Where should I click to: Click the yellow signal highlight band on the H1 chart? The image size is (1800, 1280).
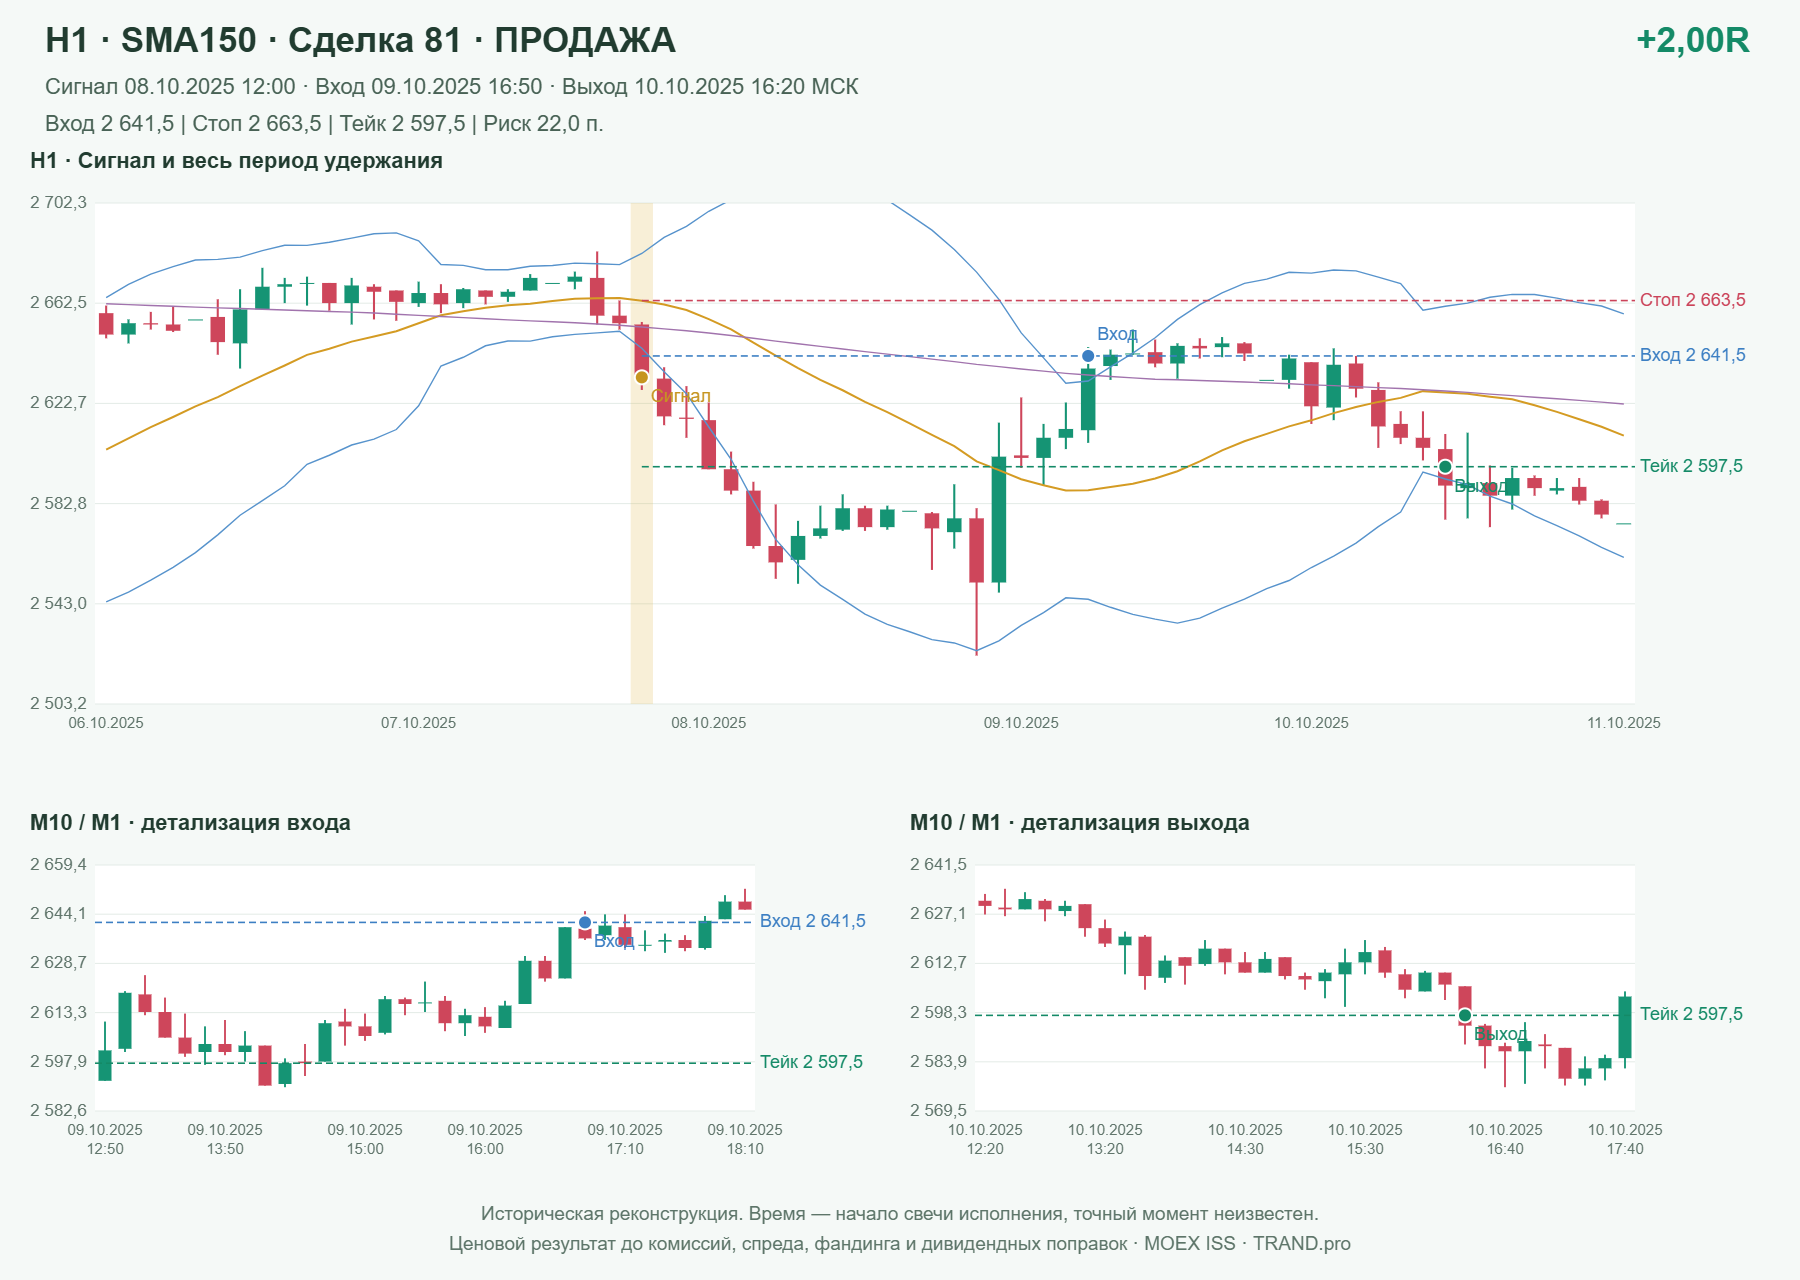click(x=641, y=453)
